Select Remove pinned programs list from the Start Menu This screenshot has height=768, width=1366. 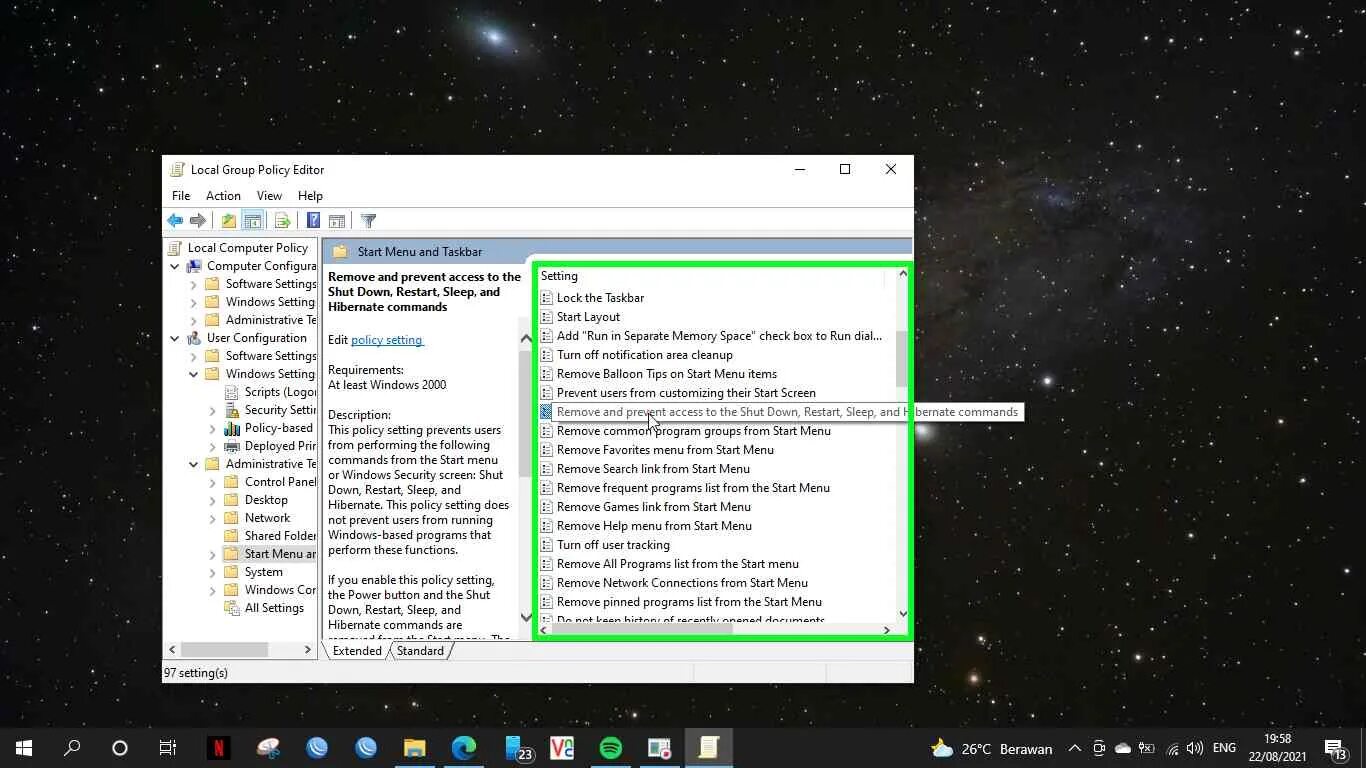[689, 602]
